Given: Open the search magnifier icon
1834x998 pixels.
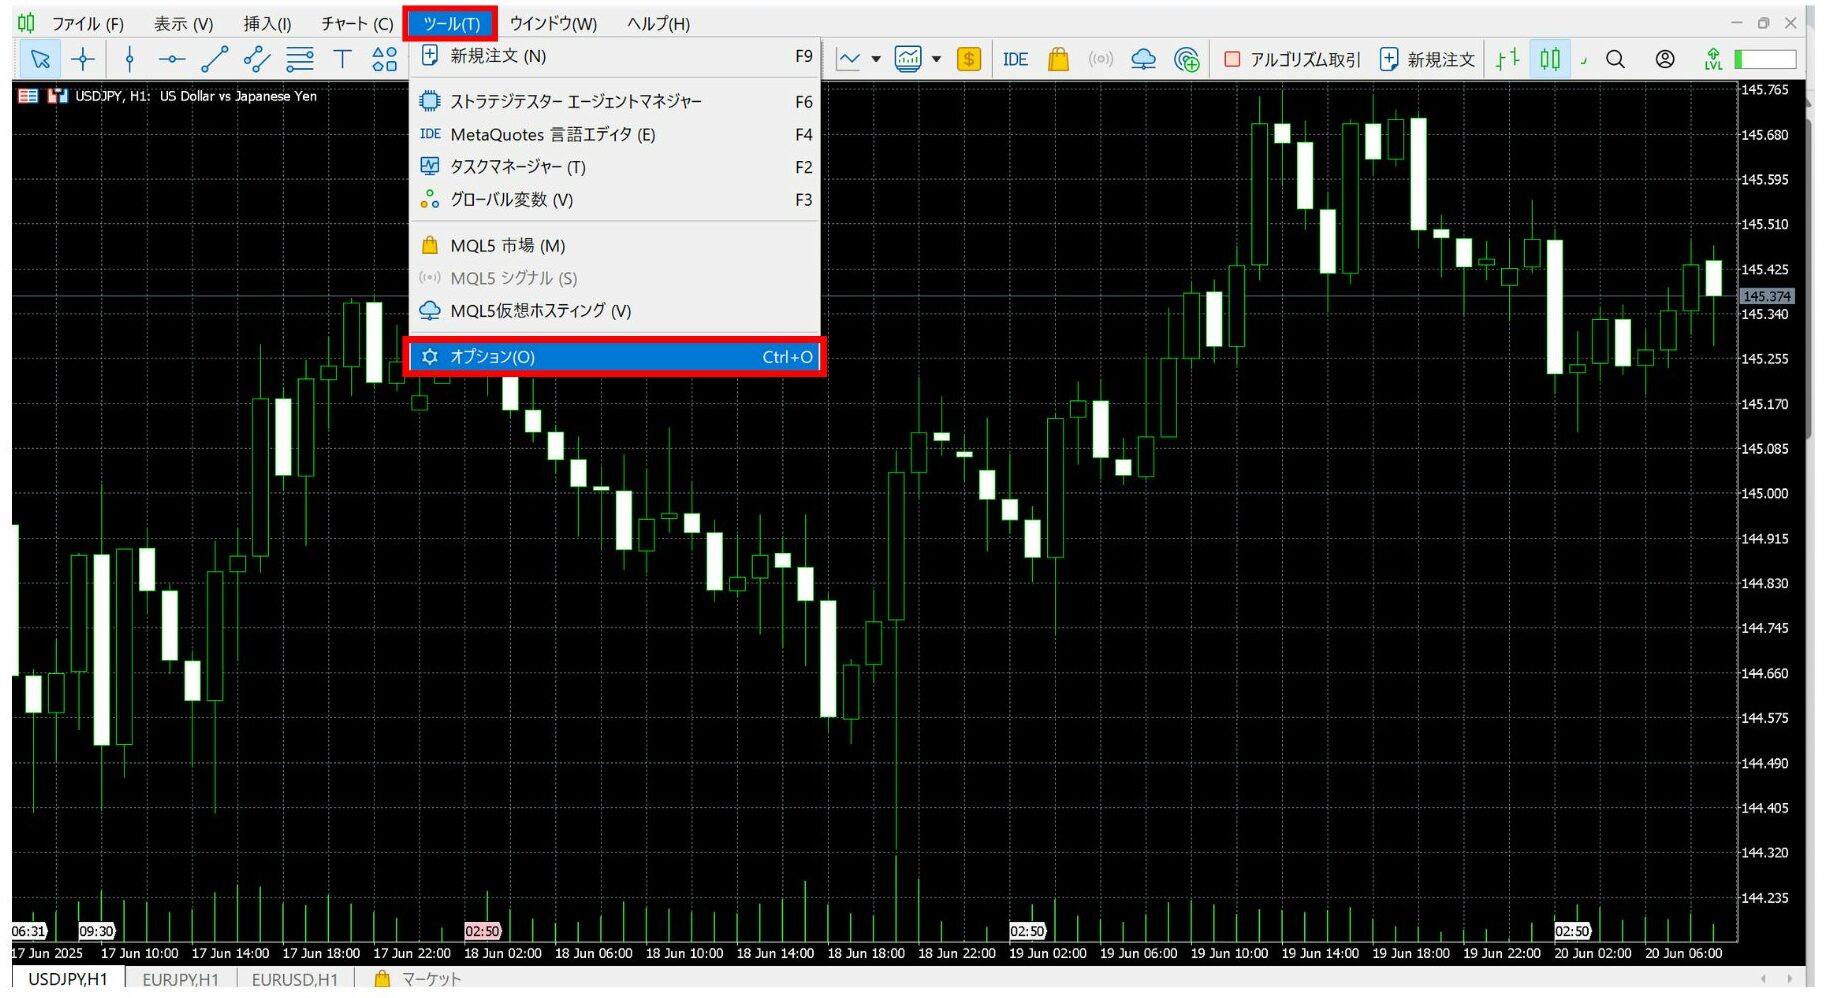Looking at the screenshot, I should point(1615,59).
